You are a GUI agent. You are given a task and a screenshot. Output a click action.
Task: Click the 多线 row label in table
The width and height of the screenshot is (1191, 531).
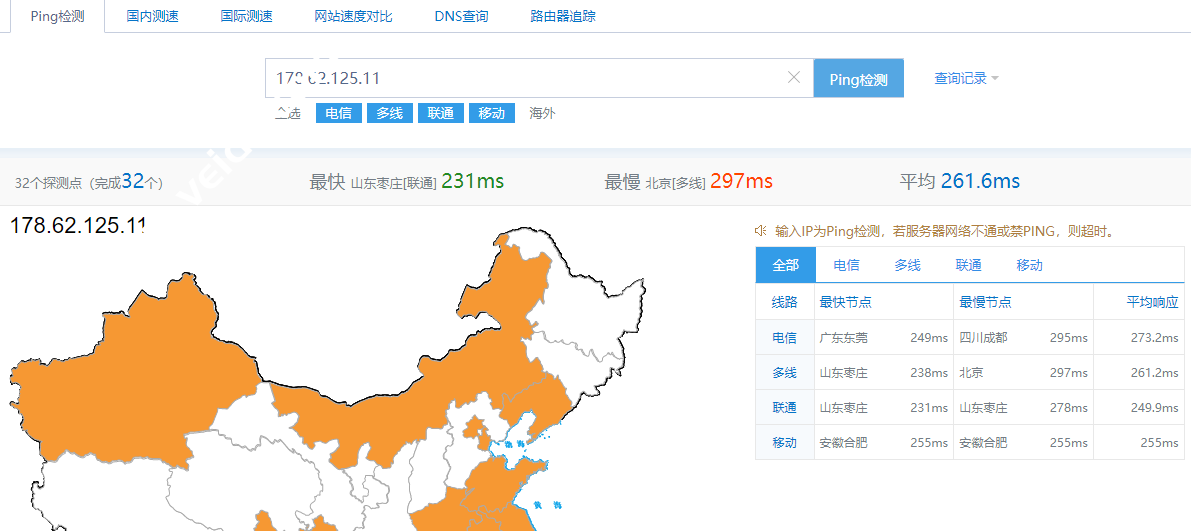pyautogui.click(x=785, y=372)
